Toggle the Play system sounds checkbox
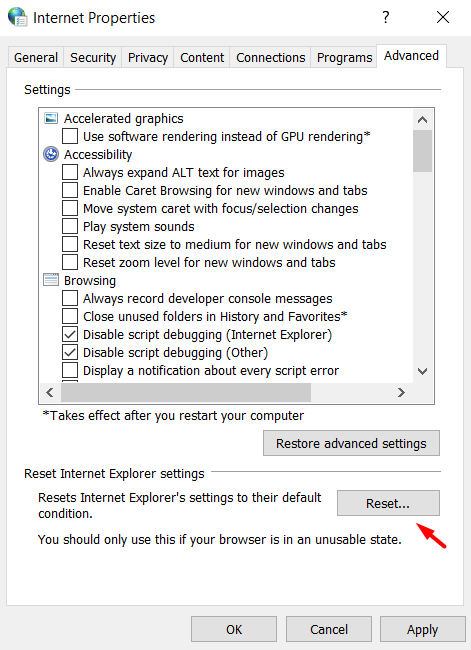 tap(70, 226)
